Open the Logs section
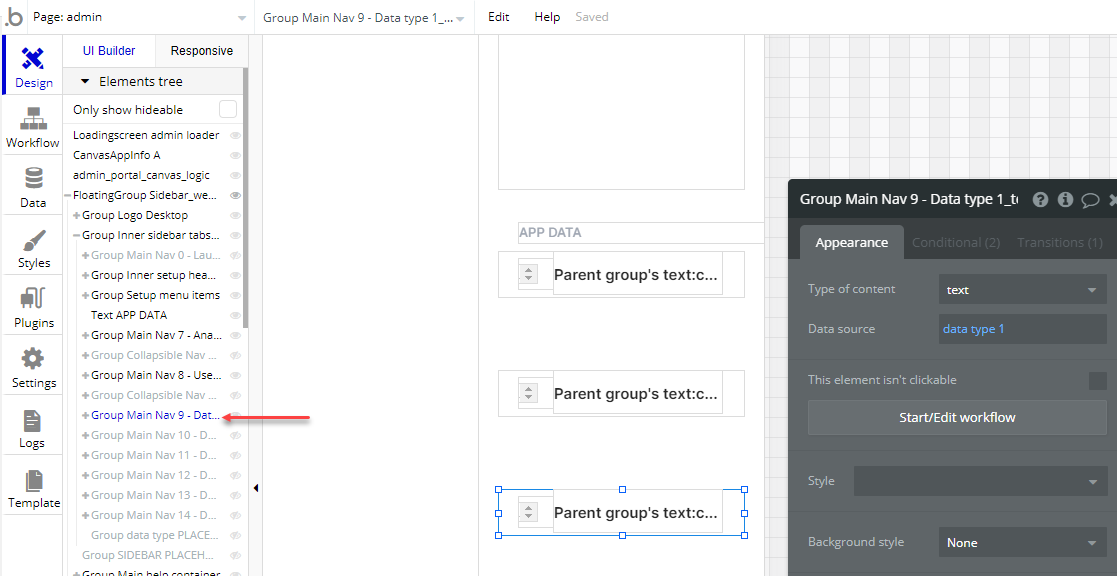This screenshot has width=1117, height=576. [33, 428]
